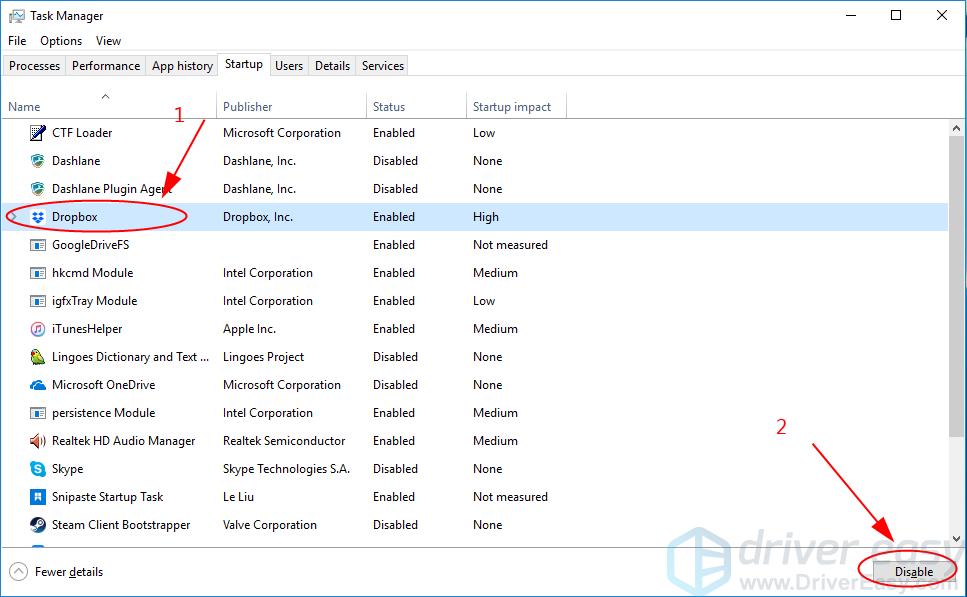The image size is (967, 597).
Task: Select the CTF Loader icon
Action: tap(36, 132)
